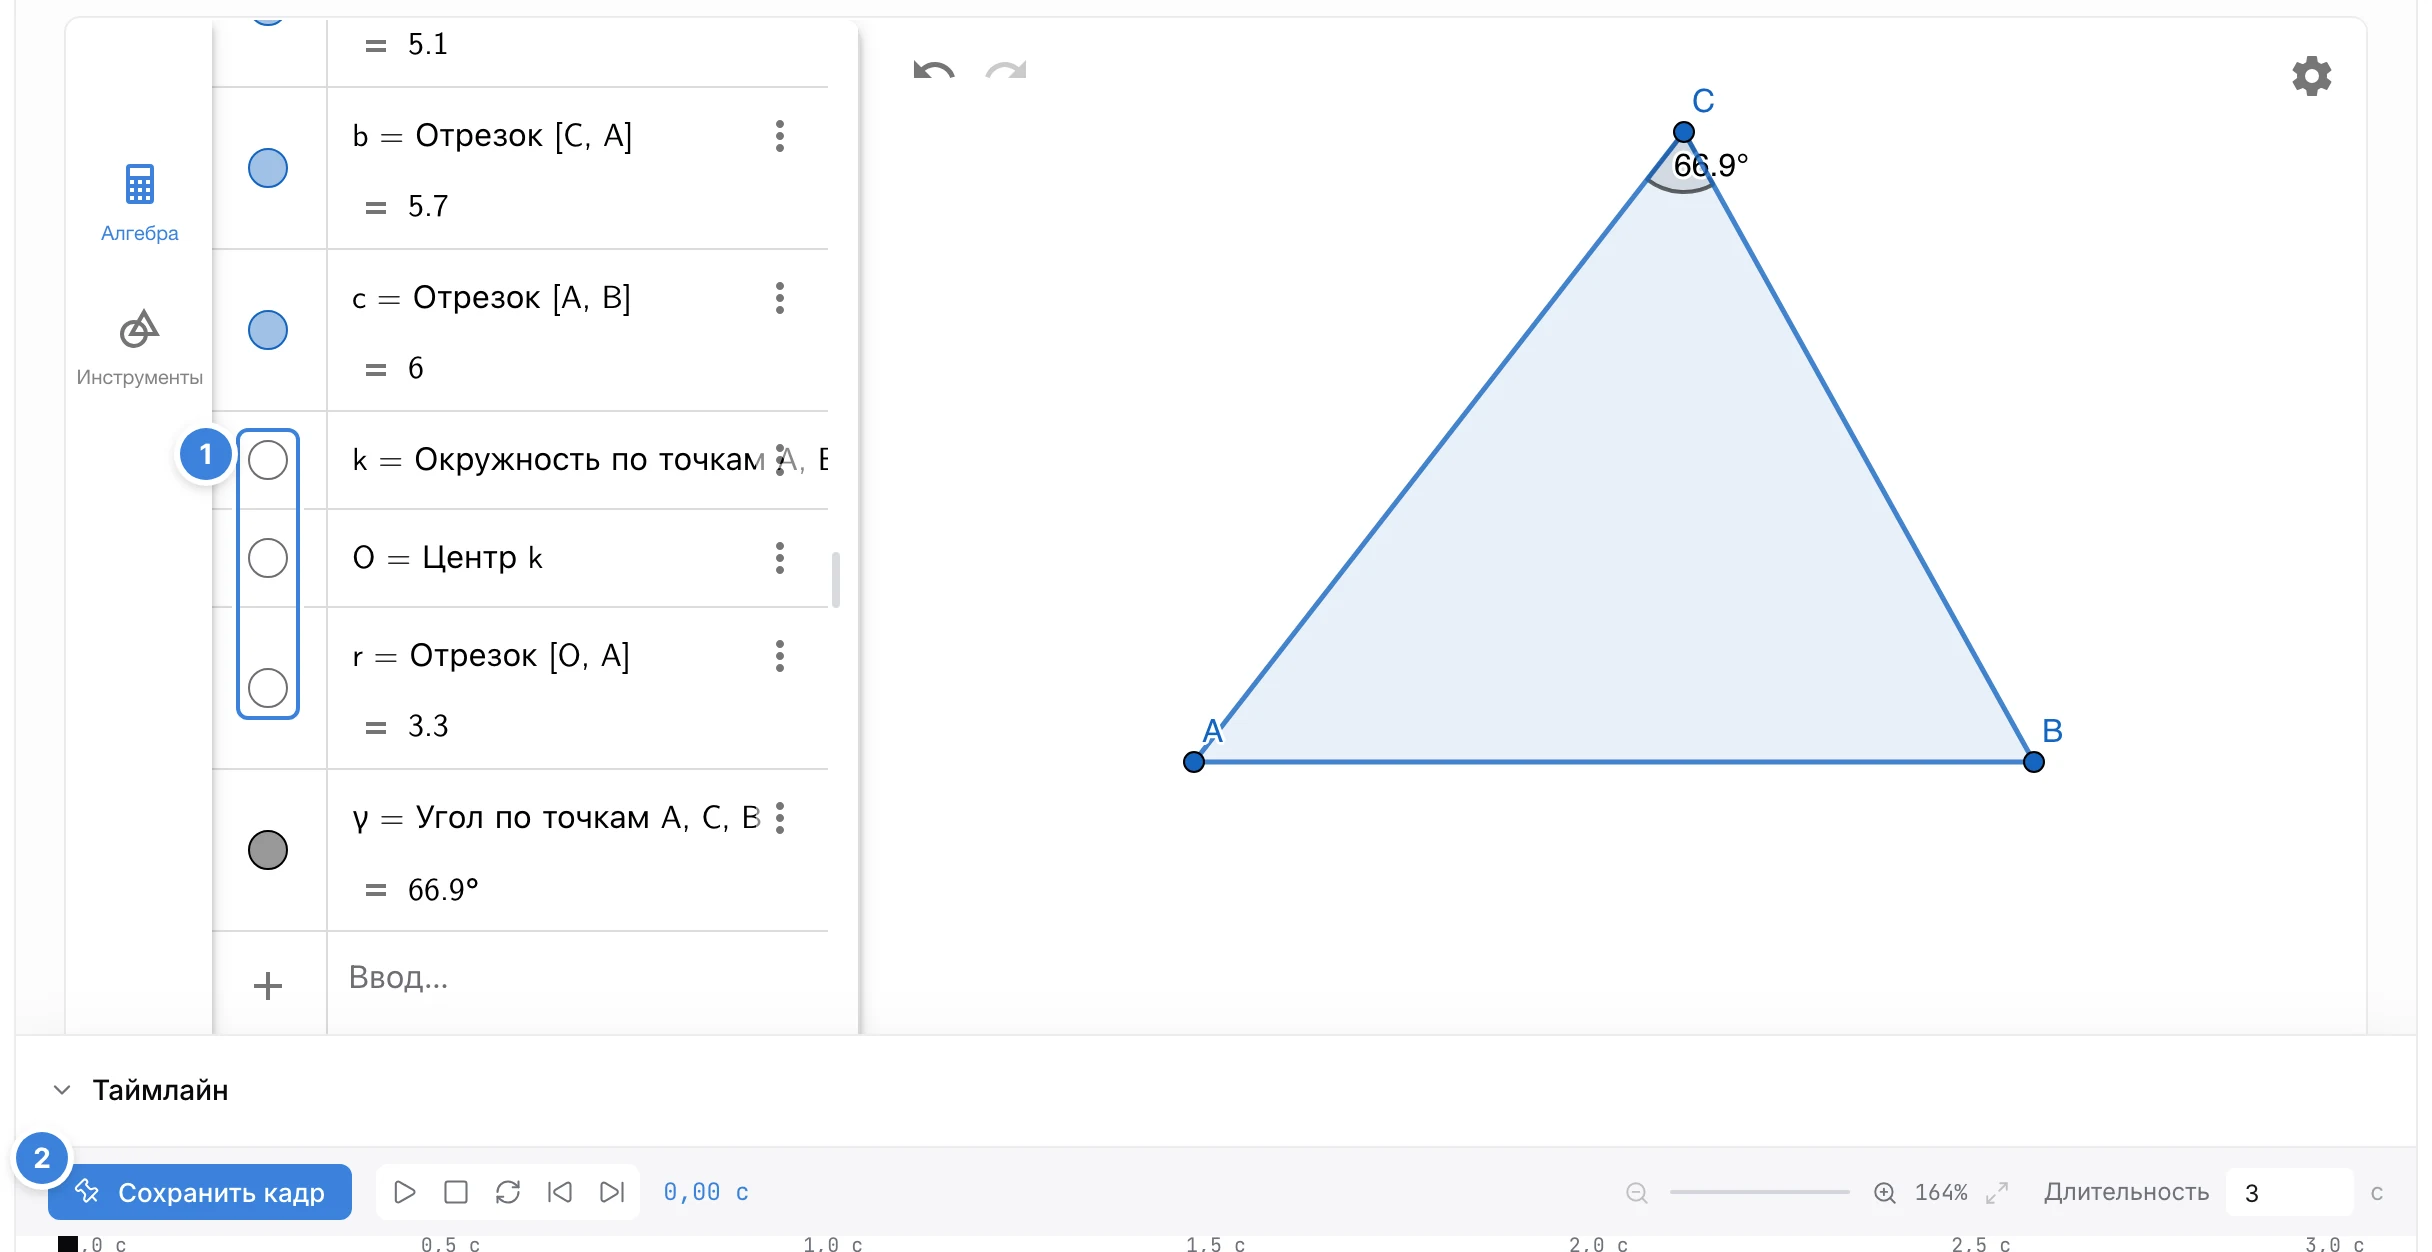2432x1252 pixels.
Task: Jump to the timeline start
Action: click(560, 1192)
